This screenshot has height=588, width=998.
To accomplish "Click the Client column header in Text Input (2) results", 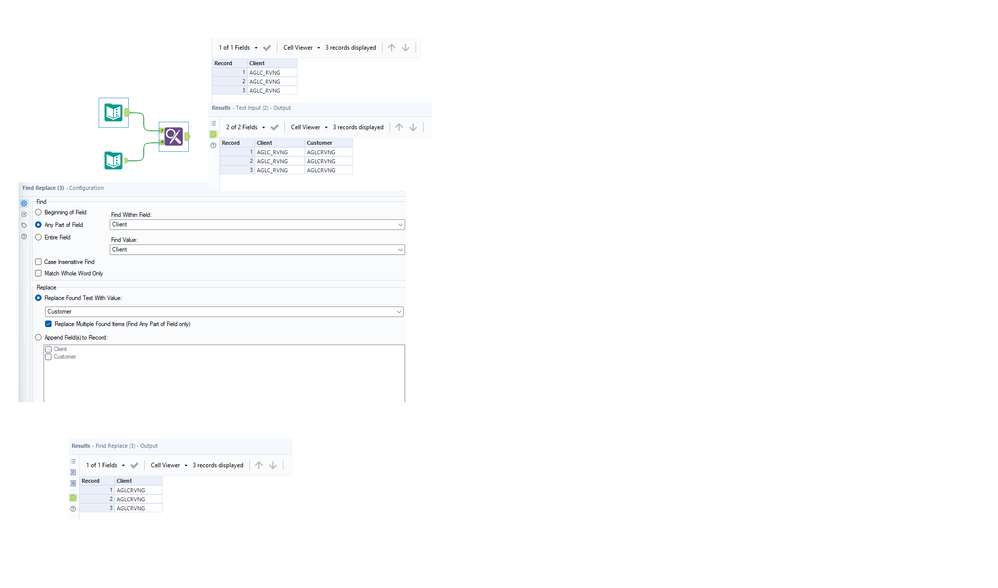I will (x=279, y=143).
